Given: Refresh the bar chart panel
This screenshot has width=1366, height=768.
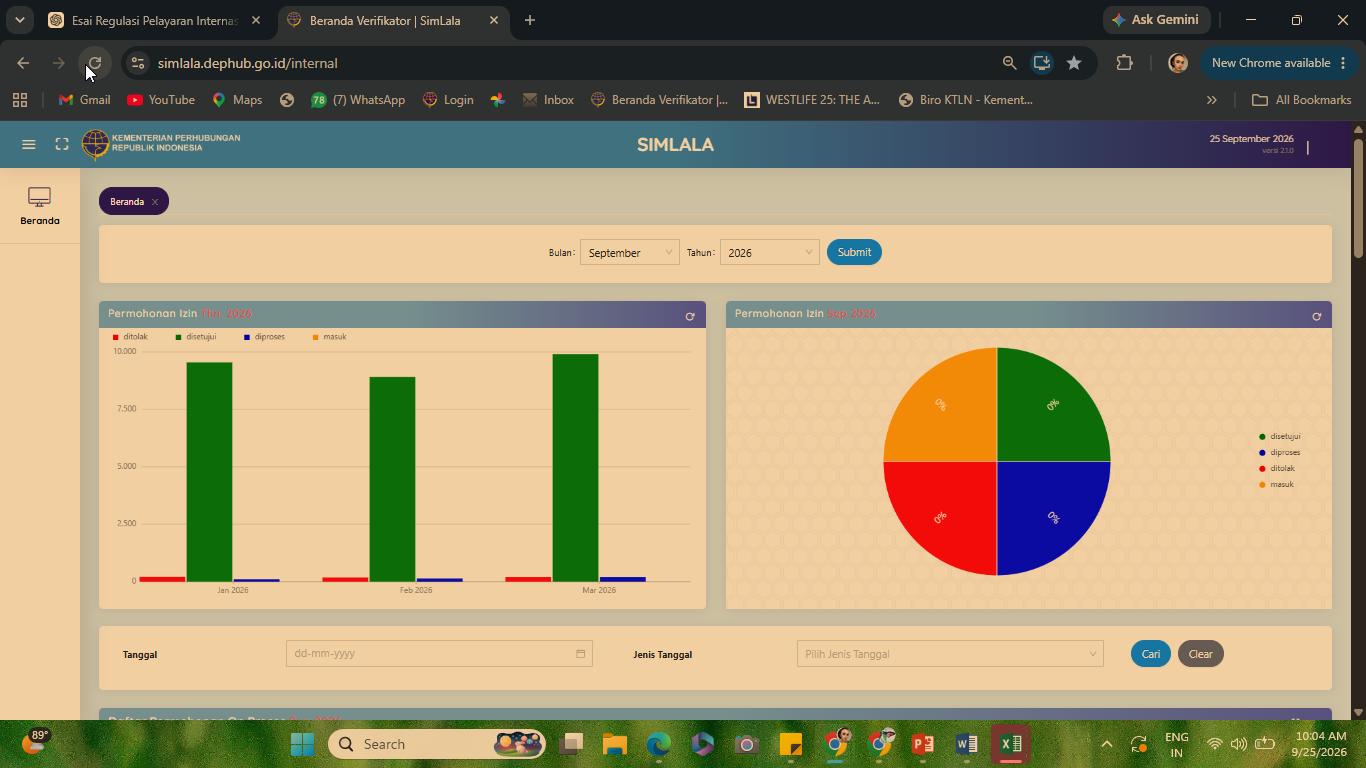Looking at the screenshot, I should point(689,316).
